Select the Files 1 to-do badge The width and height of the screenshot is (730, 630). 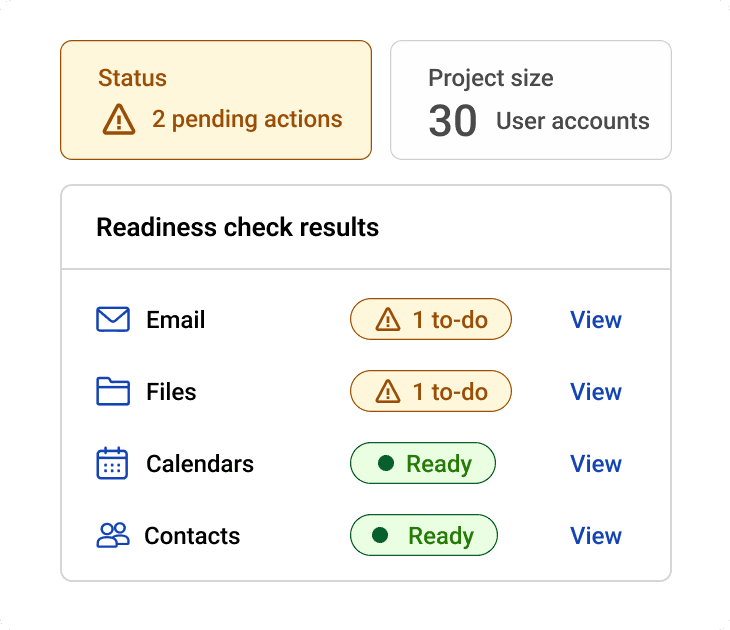pyautogui.click(x=431, y=391)
